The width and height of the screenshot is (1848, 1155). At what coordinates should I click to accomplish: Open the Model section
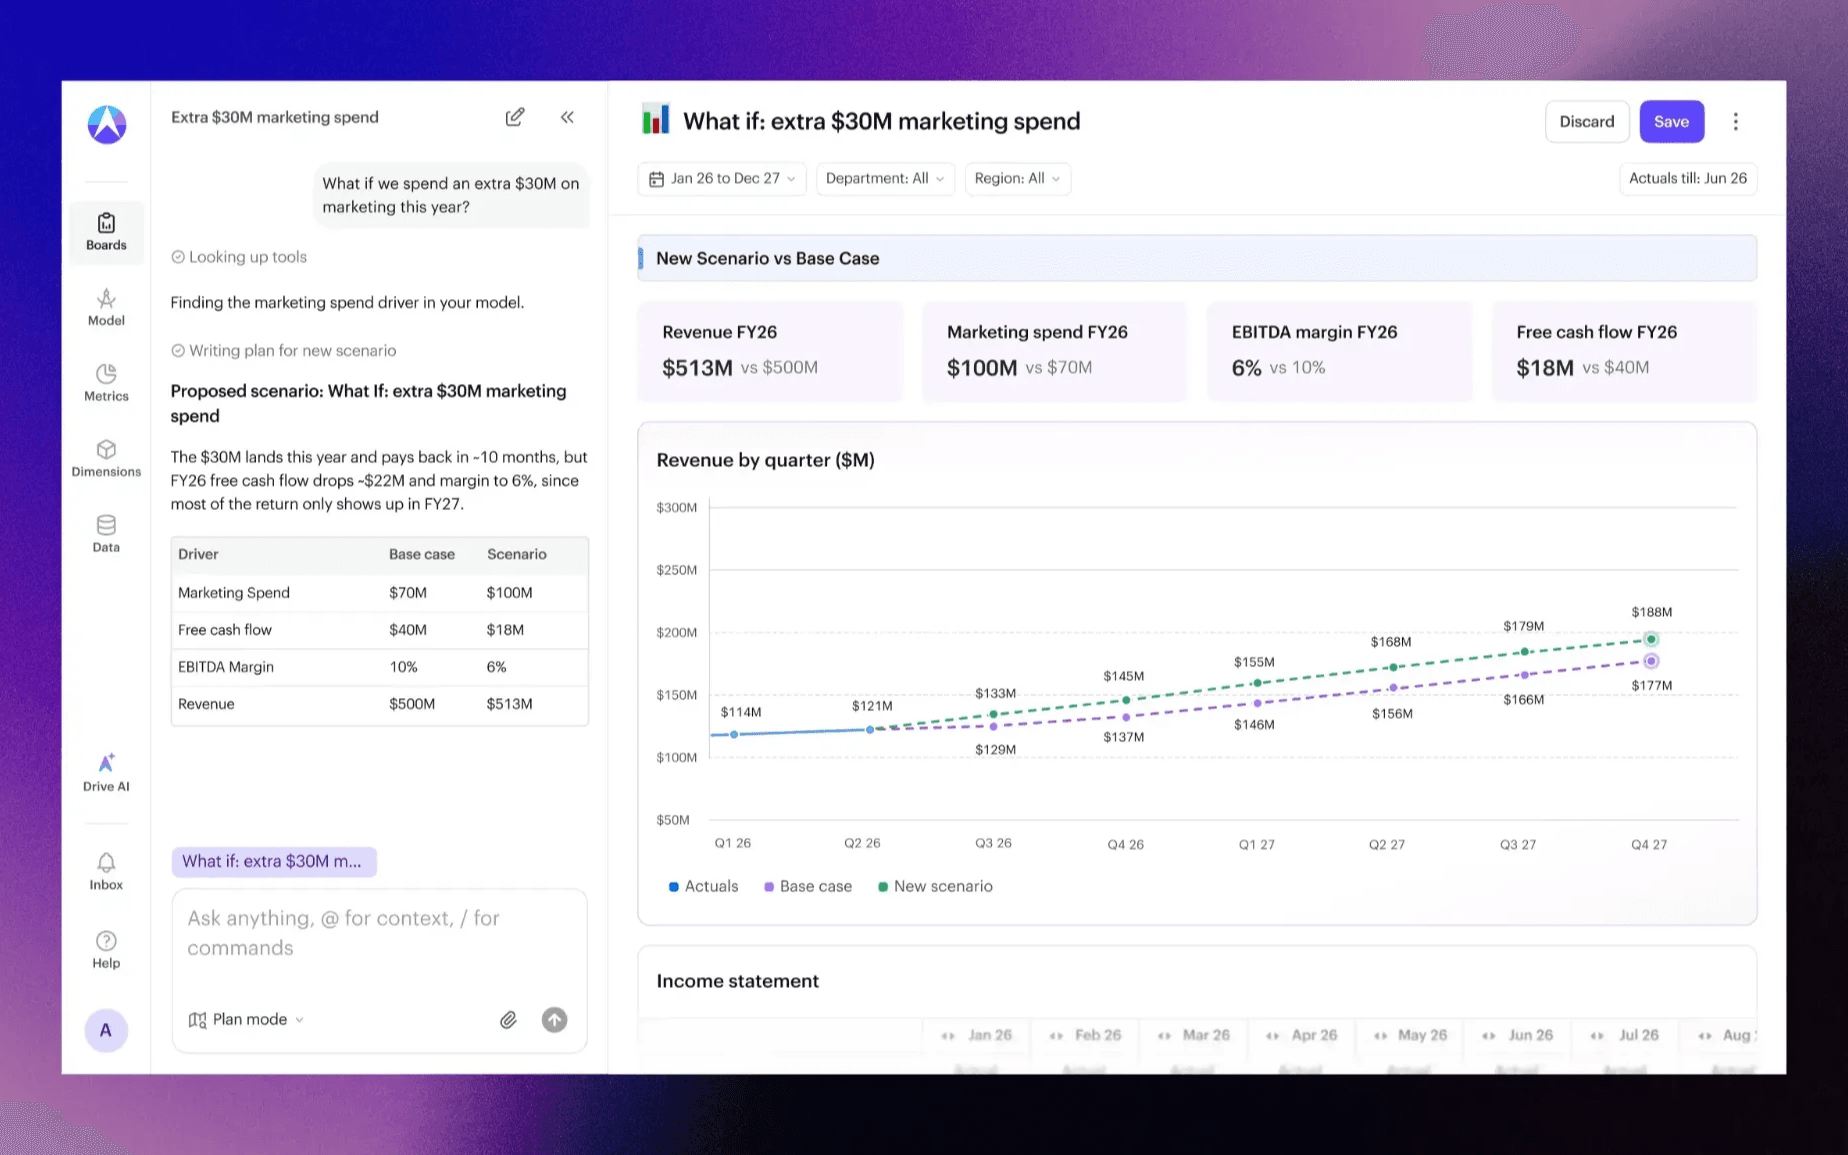(106, 308)
